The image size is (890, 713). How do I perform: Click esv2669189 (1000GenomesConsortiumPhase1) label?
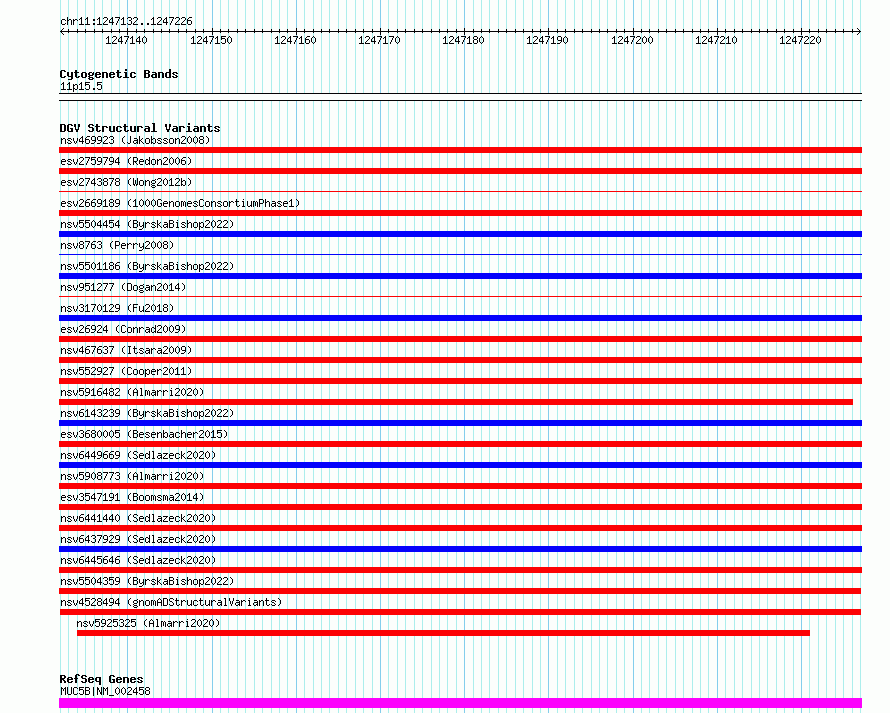(180, 203)
